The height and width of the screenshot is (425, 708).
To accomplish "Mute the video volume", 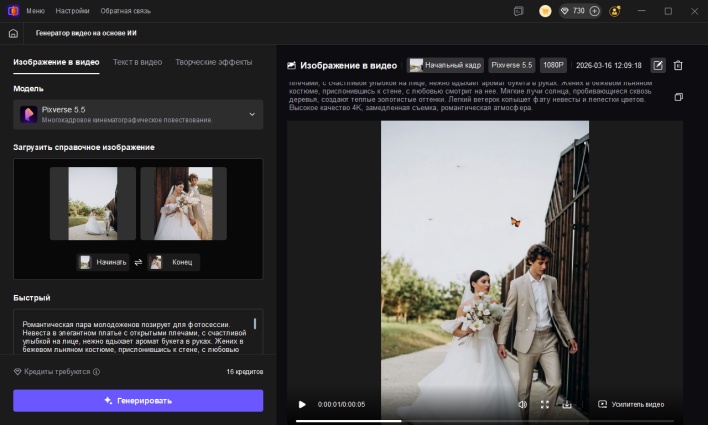I will [522, 404].
